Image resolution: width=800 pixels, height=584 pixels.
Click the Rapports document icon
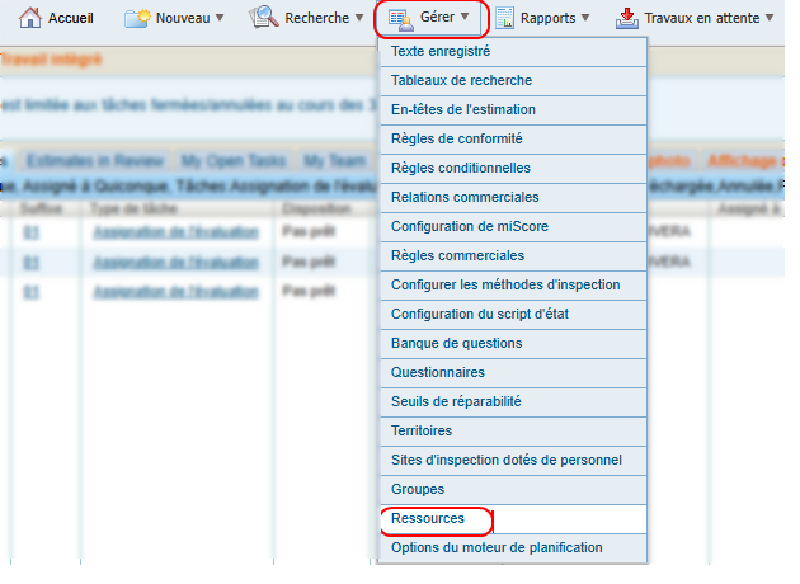[x=505, y=18]
